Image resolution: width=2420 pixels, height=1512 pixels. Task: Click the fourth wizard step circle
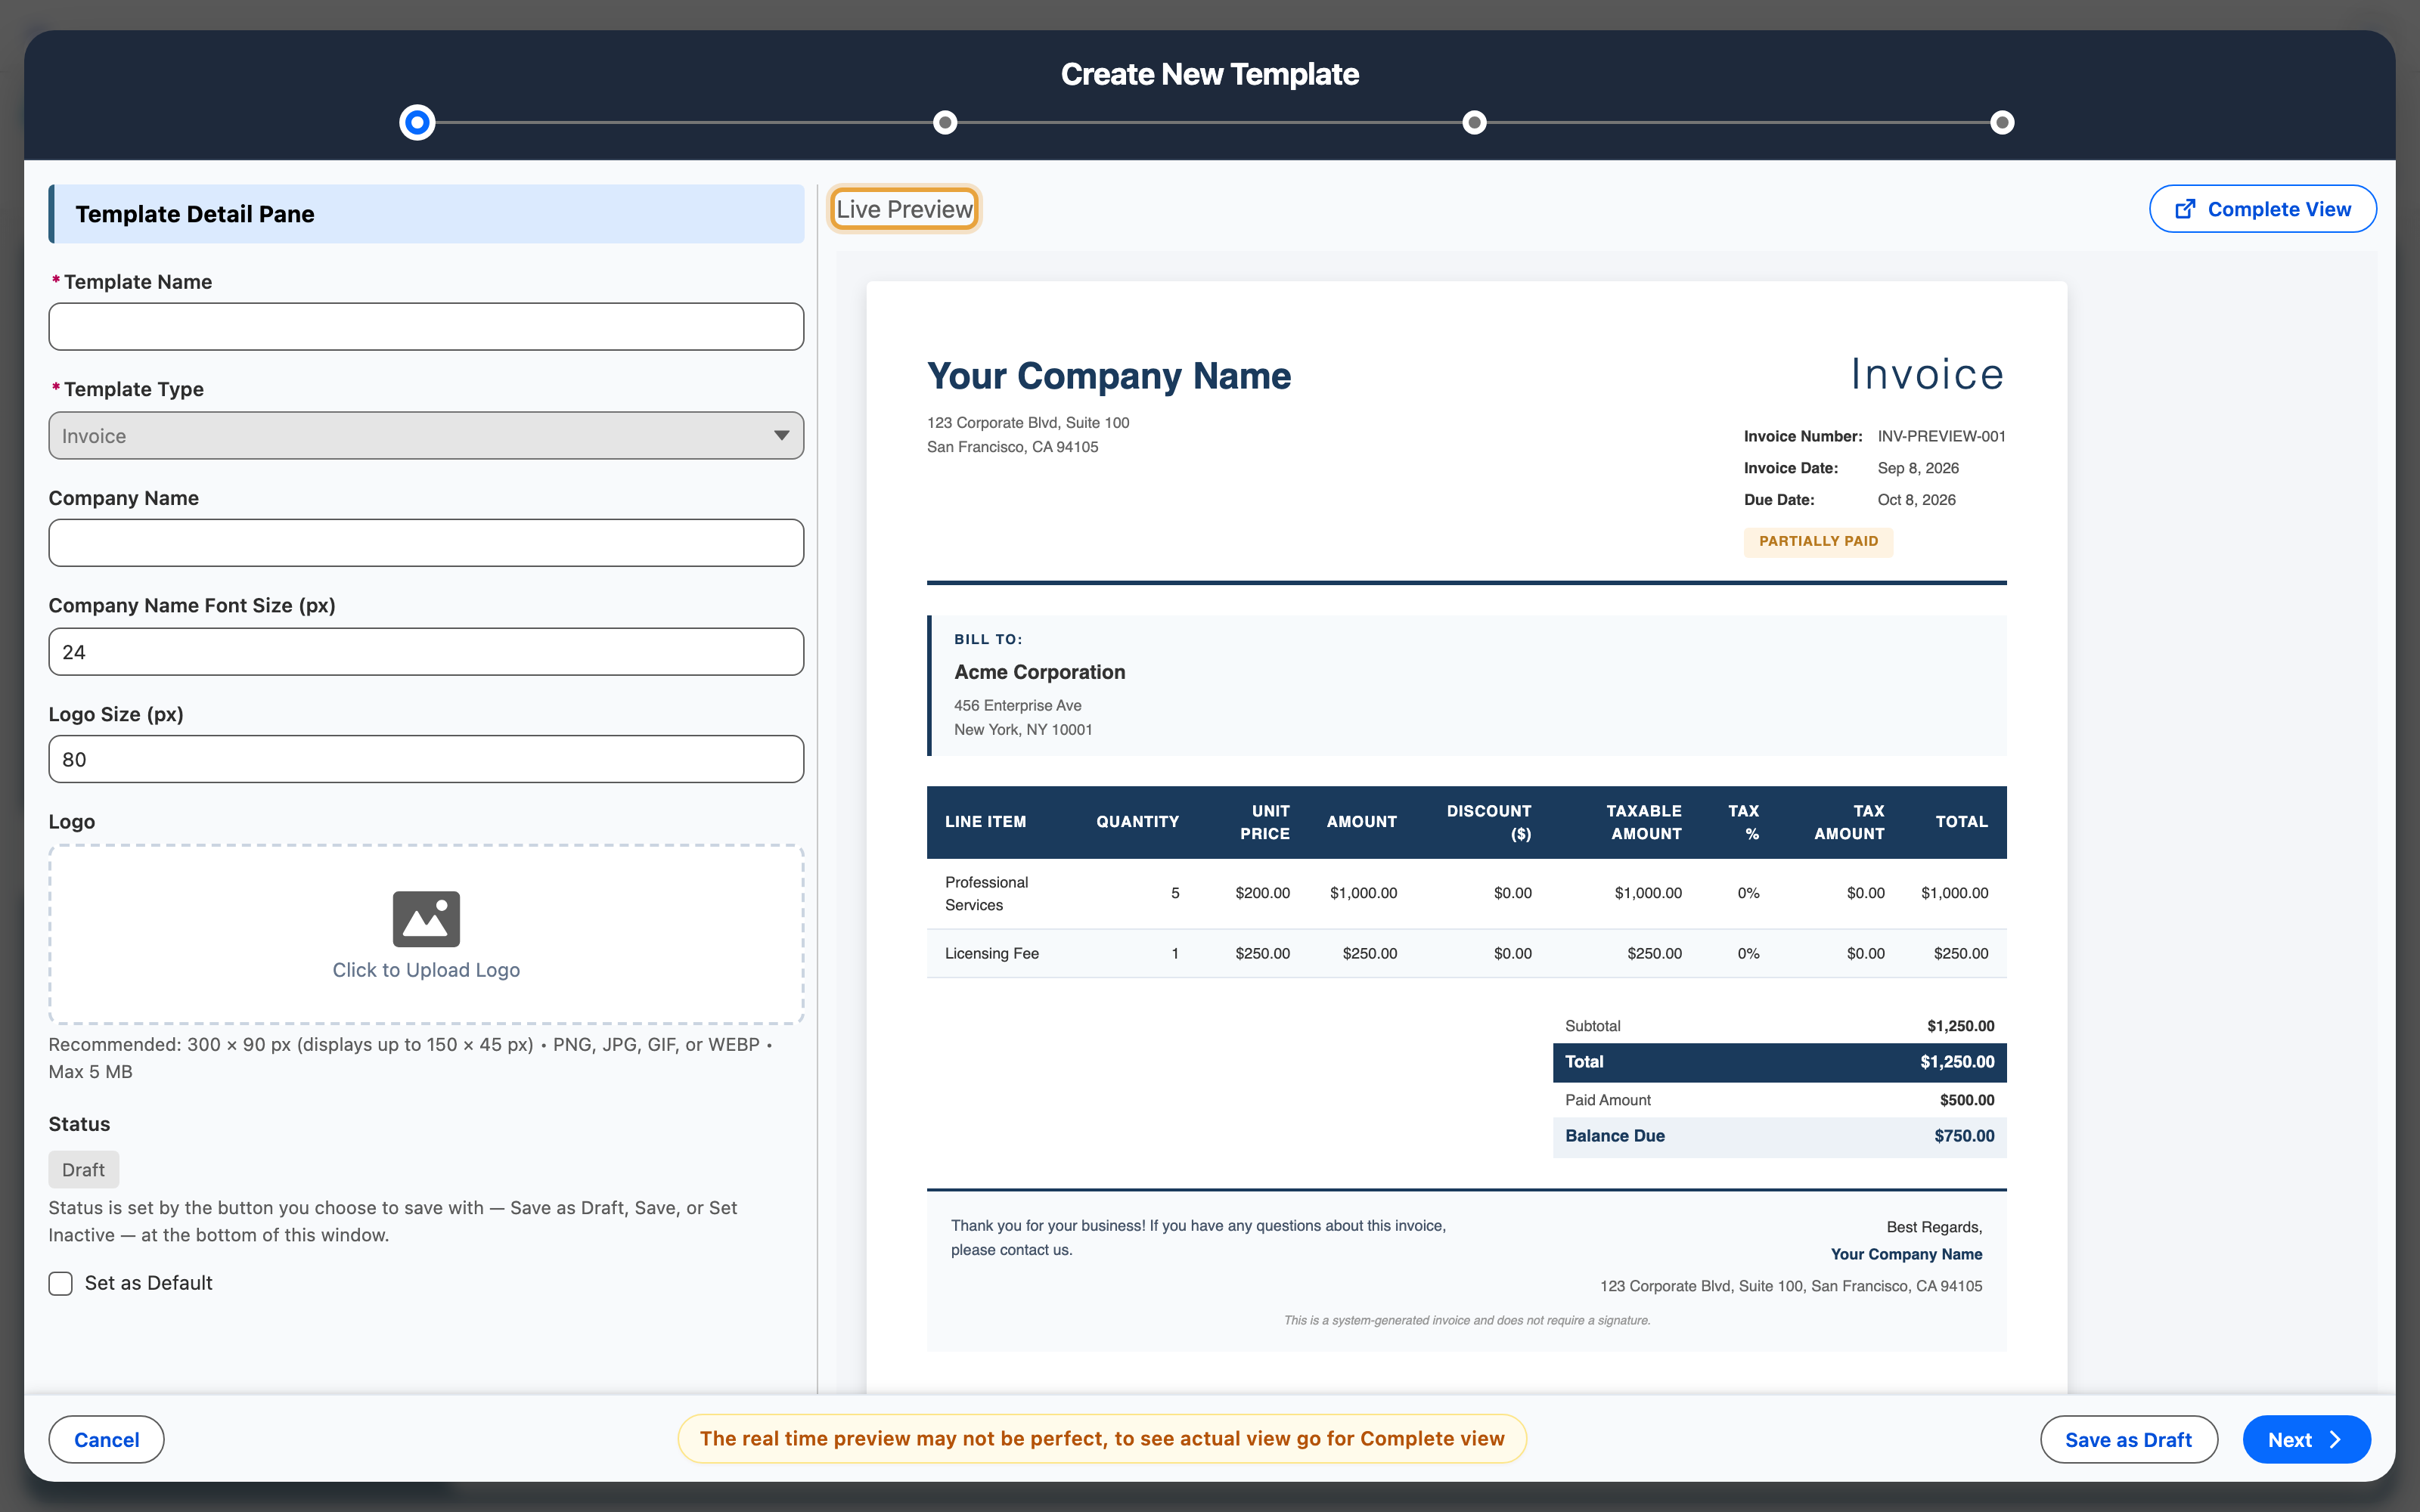click(2002, 123)
